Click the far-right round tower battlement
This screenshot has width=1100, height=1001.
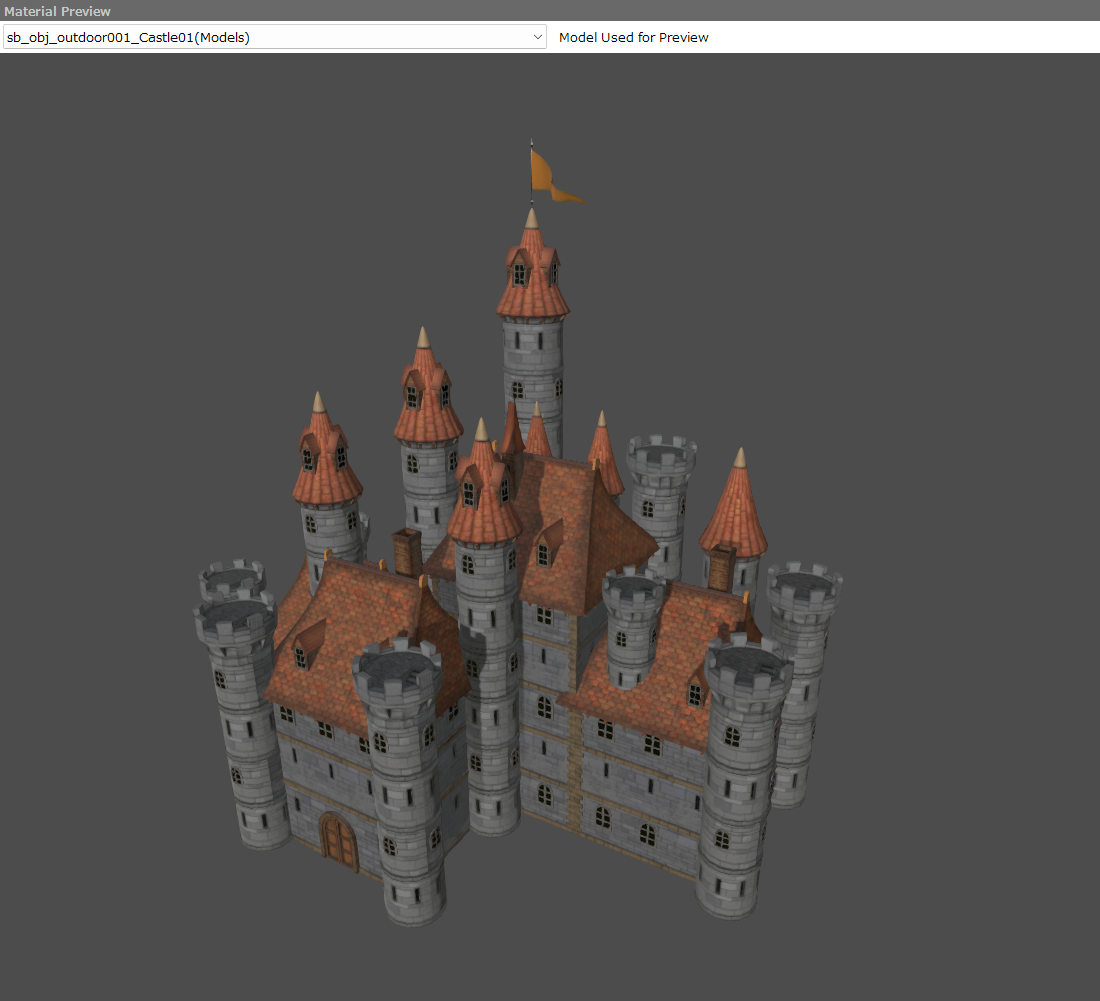click(805, 588)
